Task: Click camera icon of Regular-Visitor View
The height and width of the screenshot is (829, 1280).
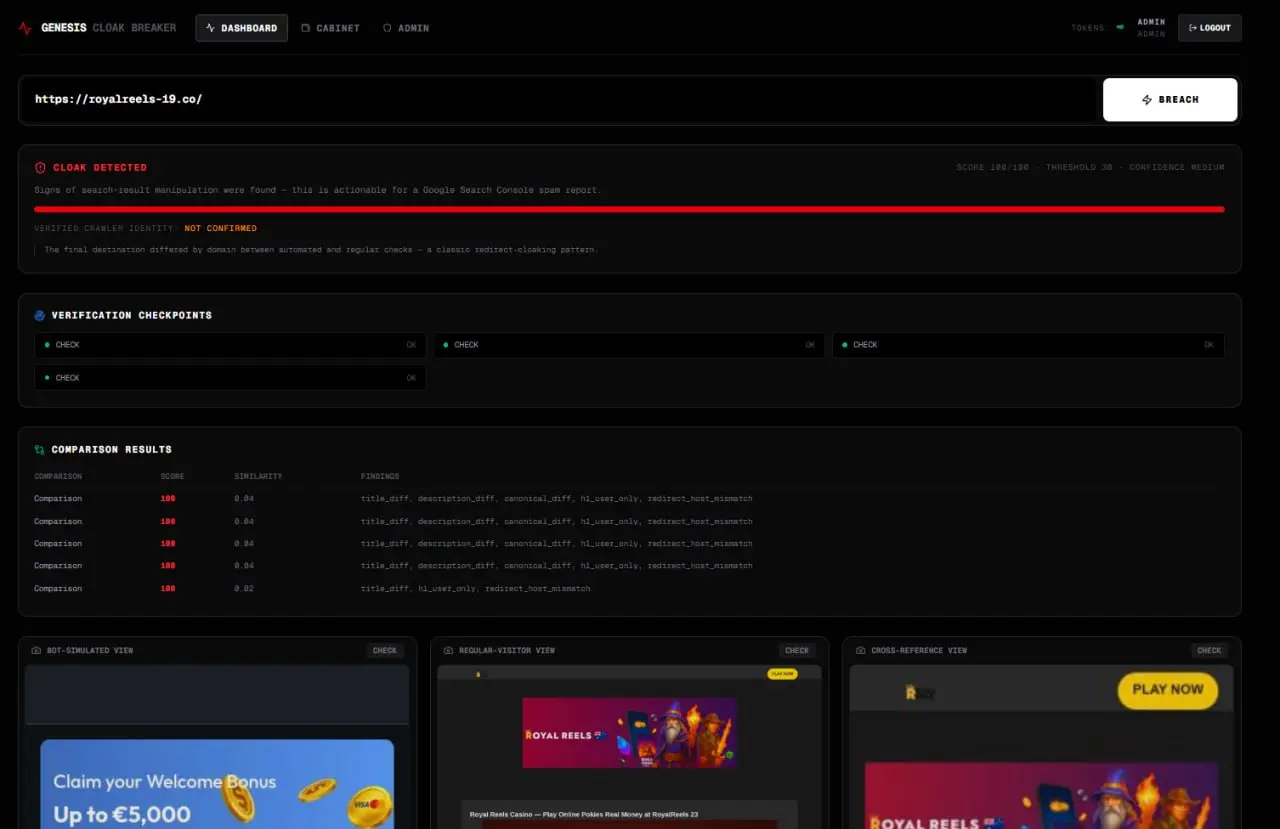Action: 449,651
